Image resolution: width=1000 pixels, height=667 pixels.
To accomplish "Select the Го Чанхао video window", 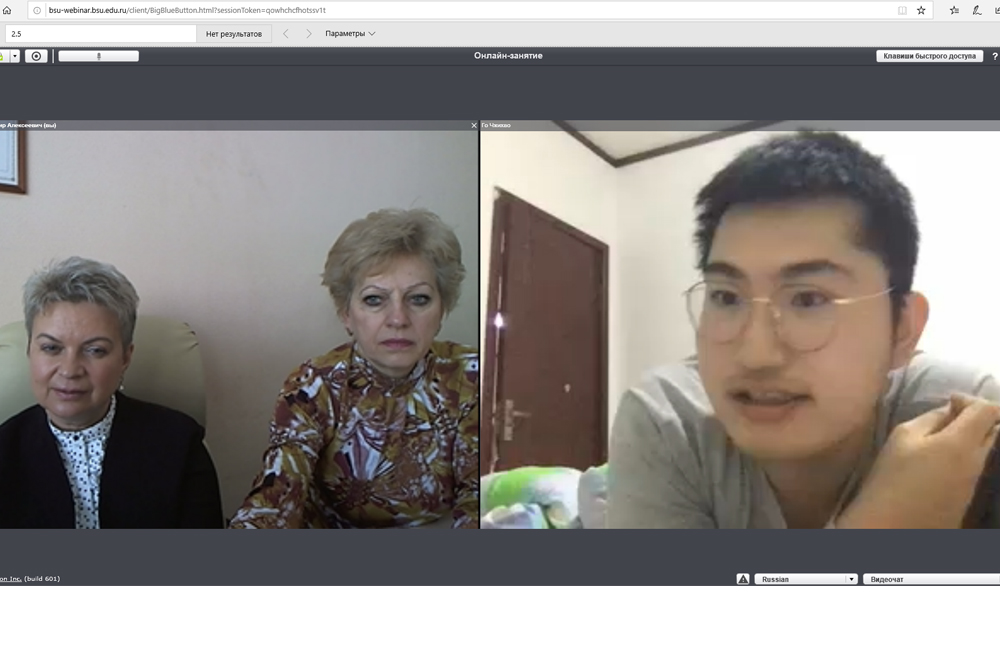I will [740, 330].
